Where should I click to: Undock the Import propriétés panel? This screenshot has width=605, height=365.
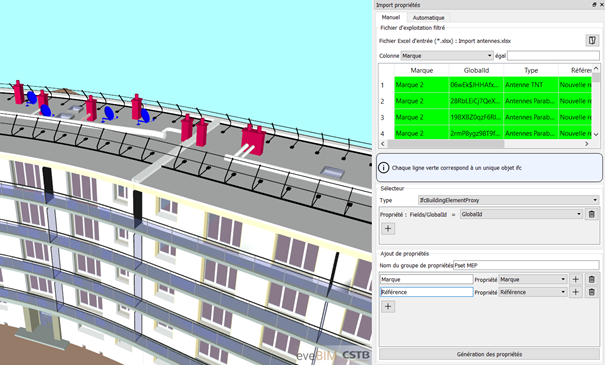(594, 5)
